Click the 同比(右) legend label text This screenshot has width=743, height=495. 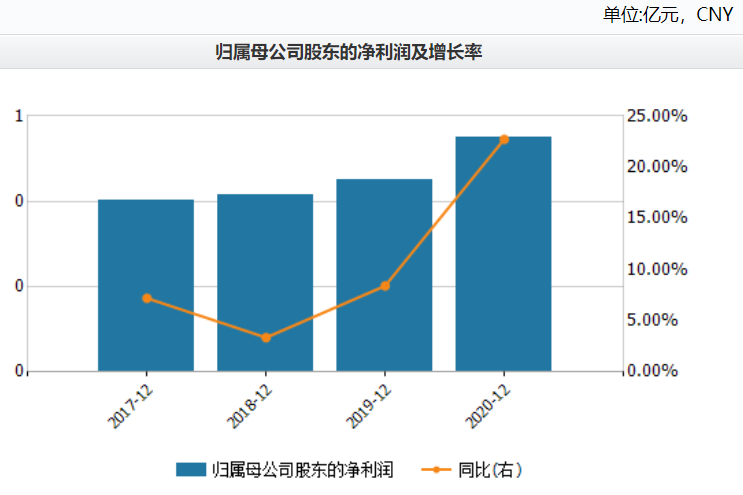[x=489, y=469]
